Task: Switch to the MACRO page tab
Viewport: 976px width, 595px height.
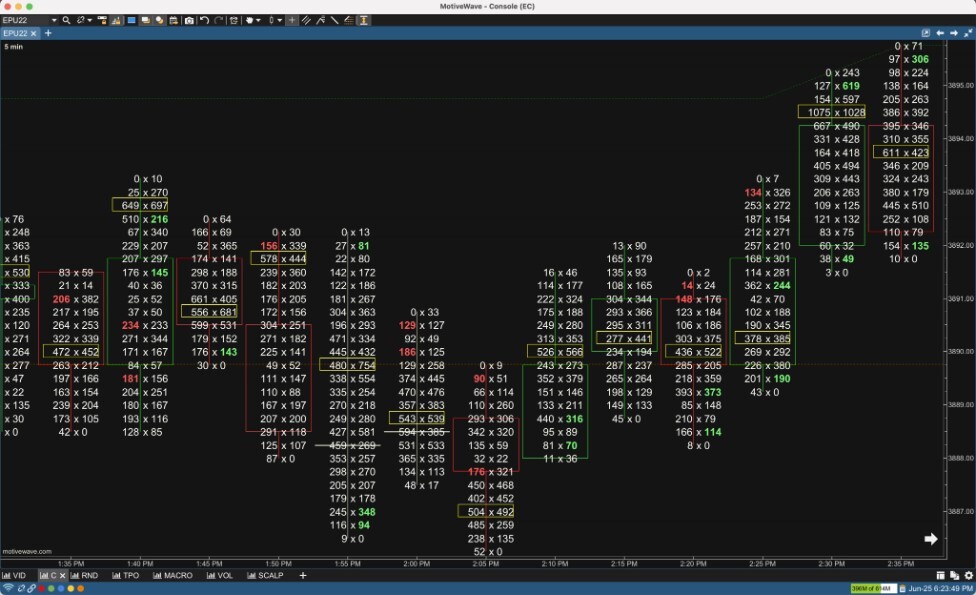Action: [172, 576]
